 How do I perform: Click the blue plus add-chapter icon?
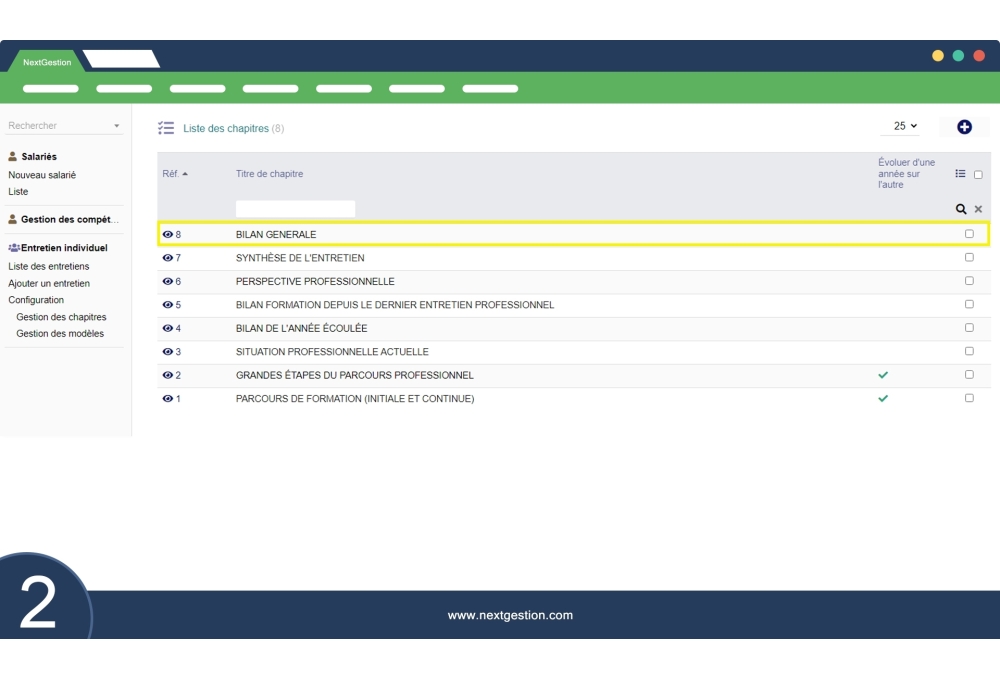click(964, 127)
